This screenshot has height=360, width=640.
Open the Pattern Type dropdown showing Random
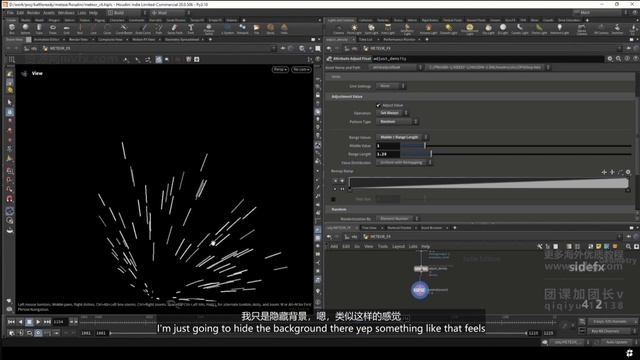397,122
